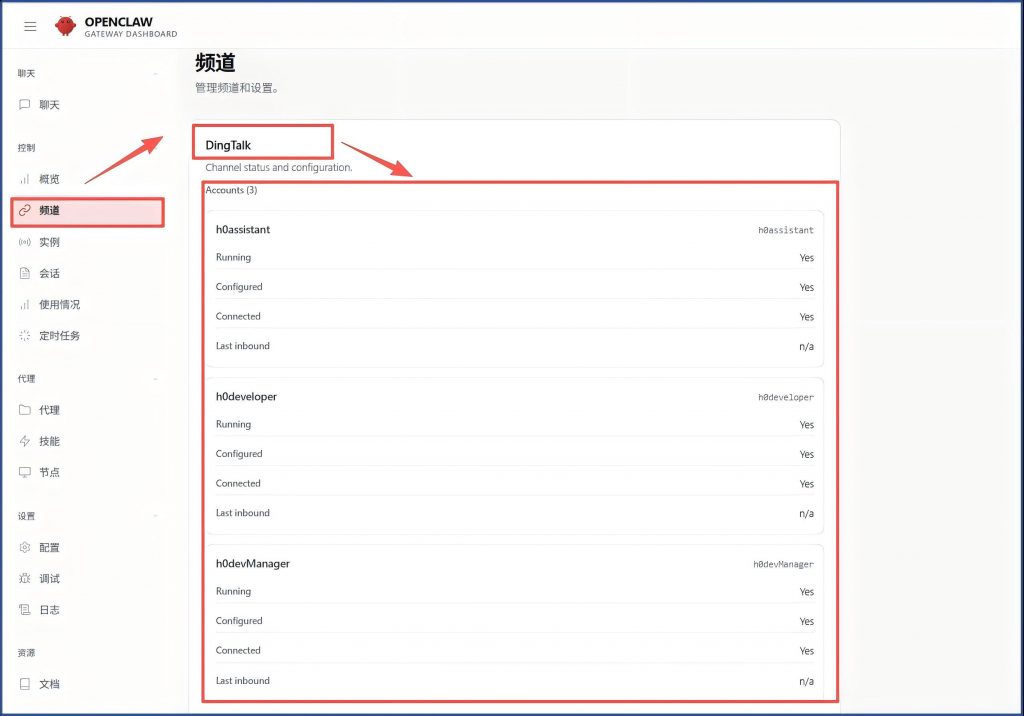The height and width of the screenshot is (716, 1024).
Task: Collapse the 代理 sidebar section
Action: tap(155, 379)
